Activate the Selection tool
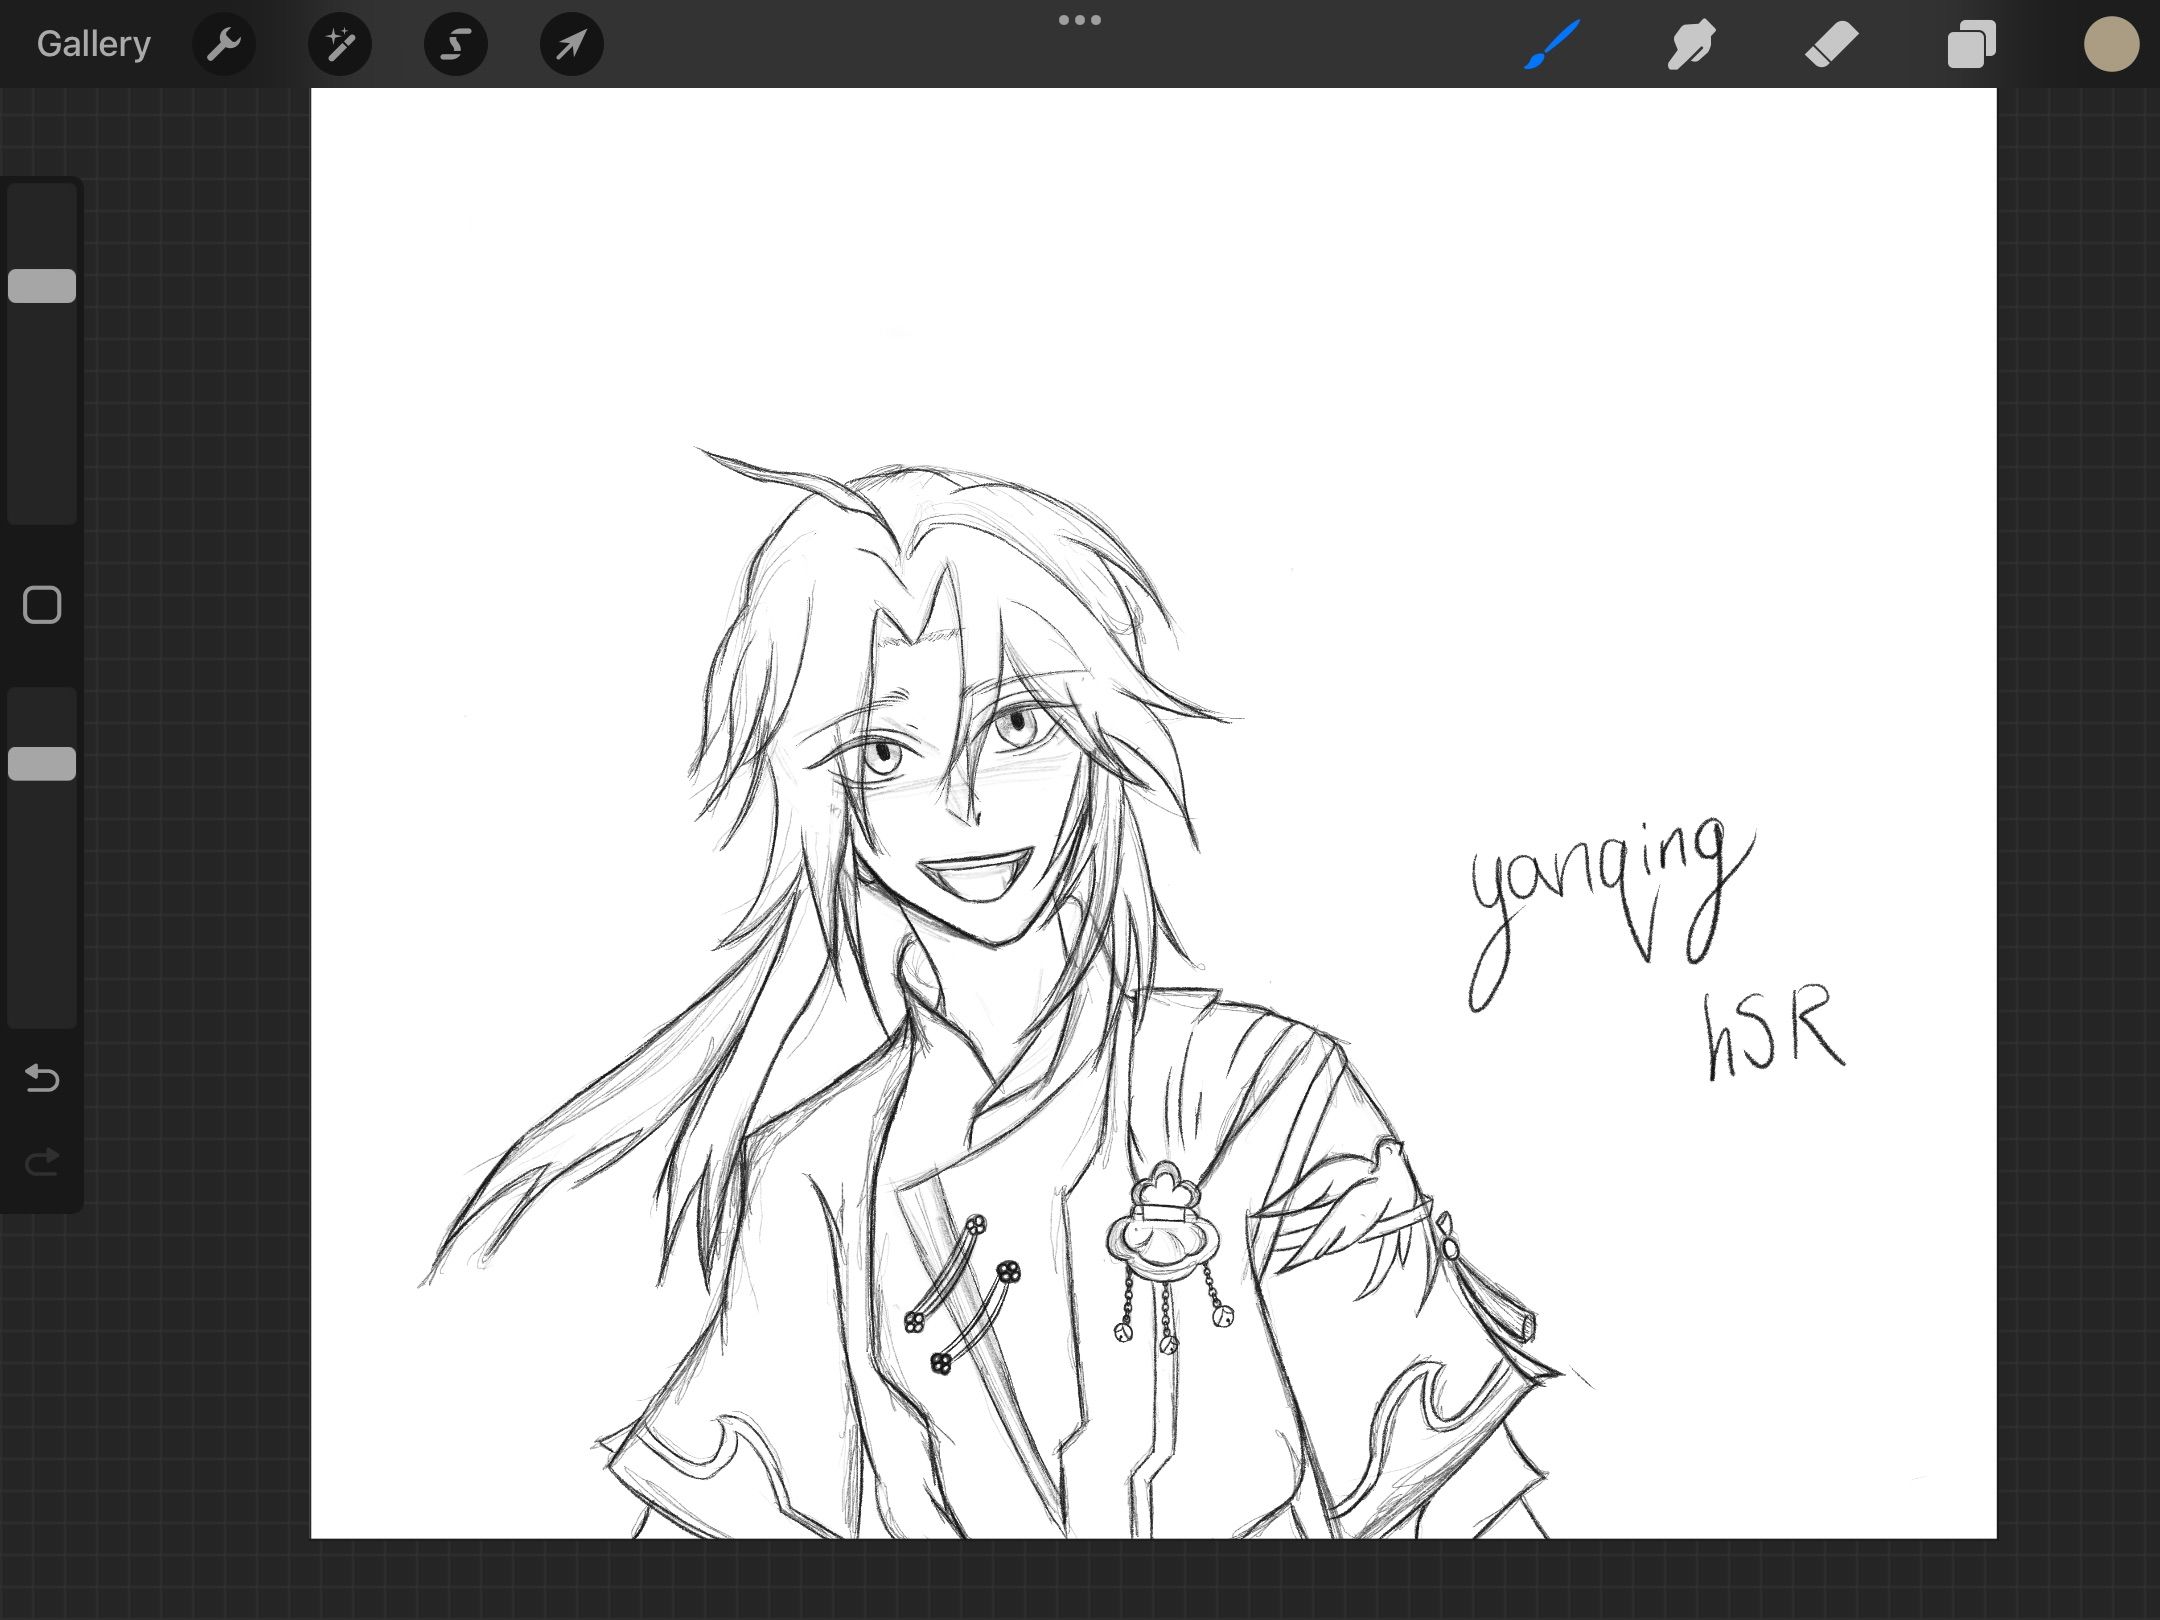The width and height of the screenshot is (2160, 1620). tap(456, 44)
